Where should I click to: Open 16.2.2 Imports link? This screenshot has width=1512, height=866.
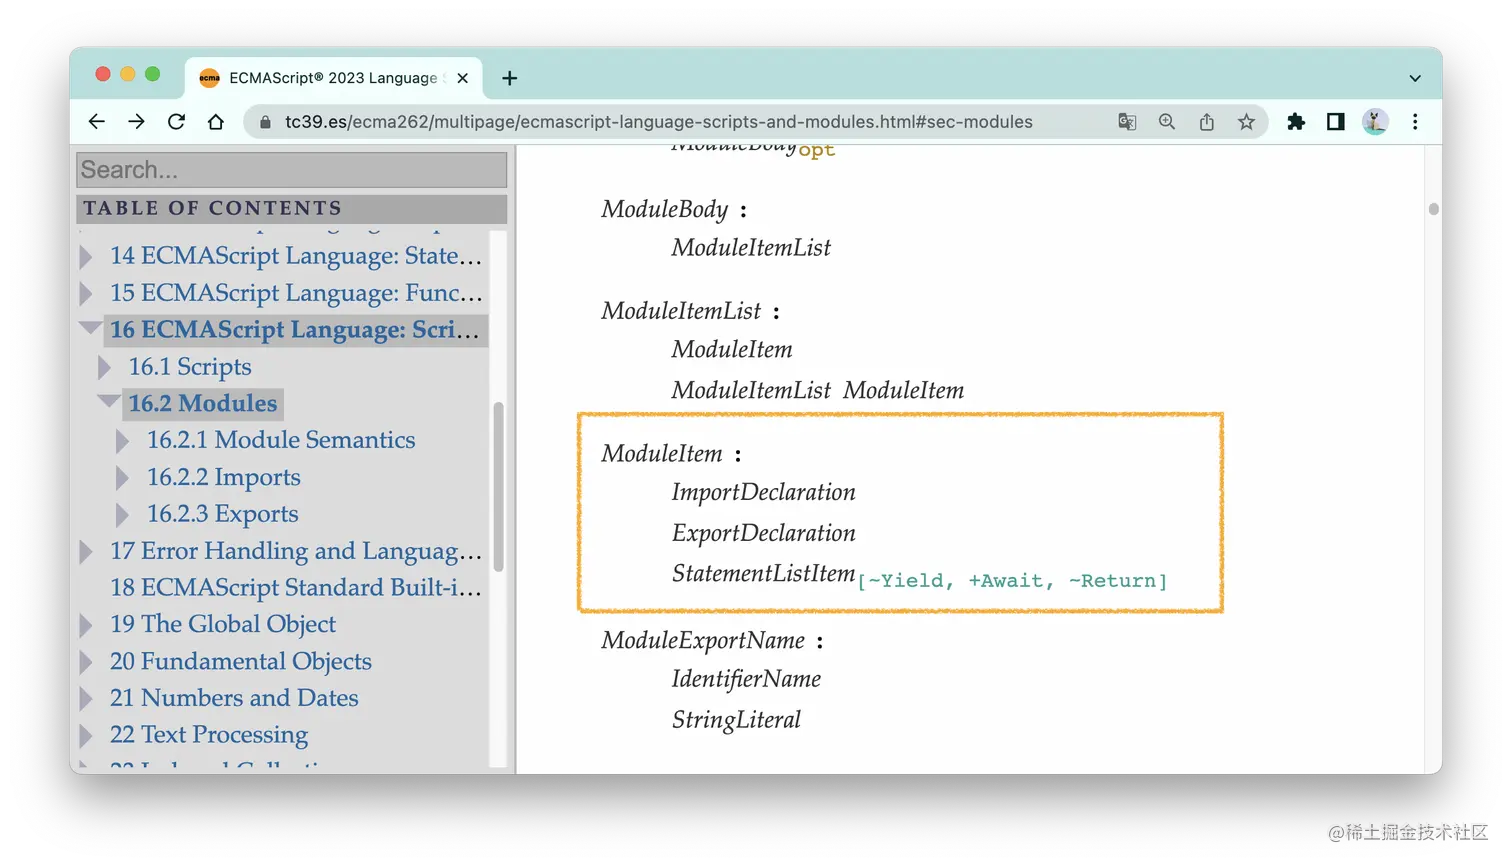pyautogui.click(x=224, y=477)
